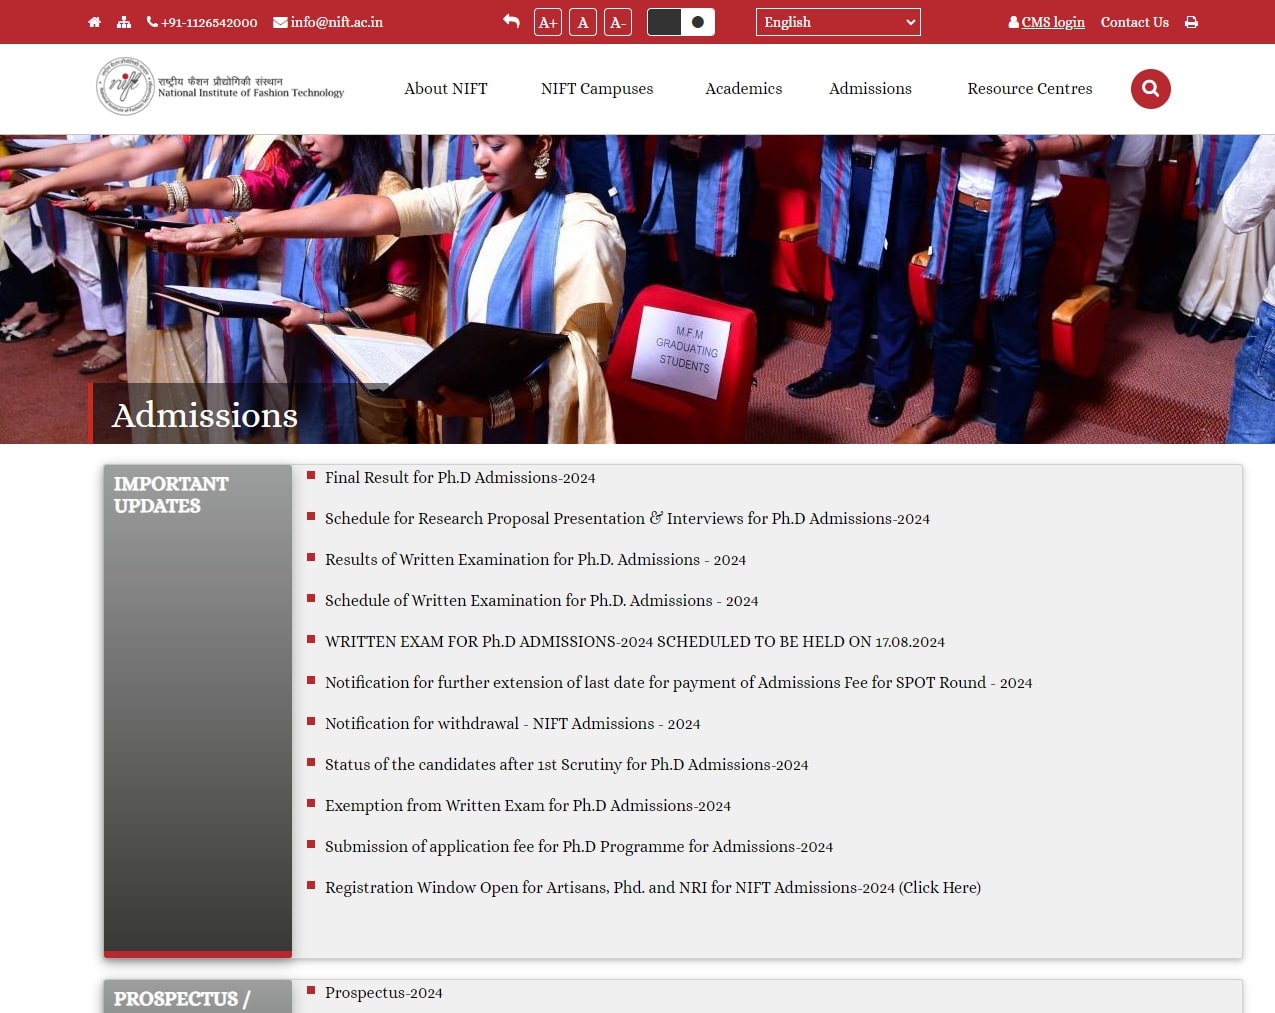This screenshot has height=1013, width=1275.
Task: Open the Academics menu item
Action: pyautogui.click(x=743, y=89)
